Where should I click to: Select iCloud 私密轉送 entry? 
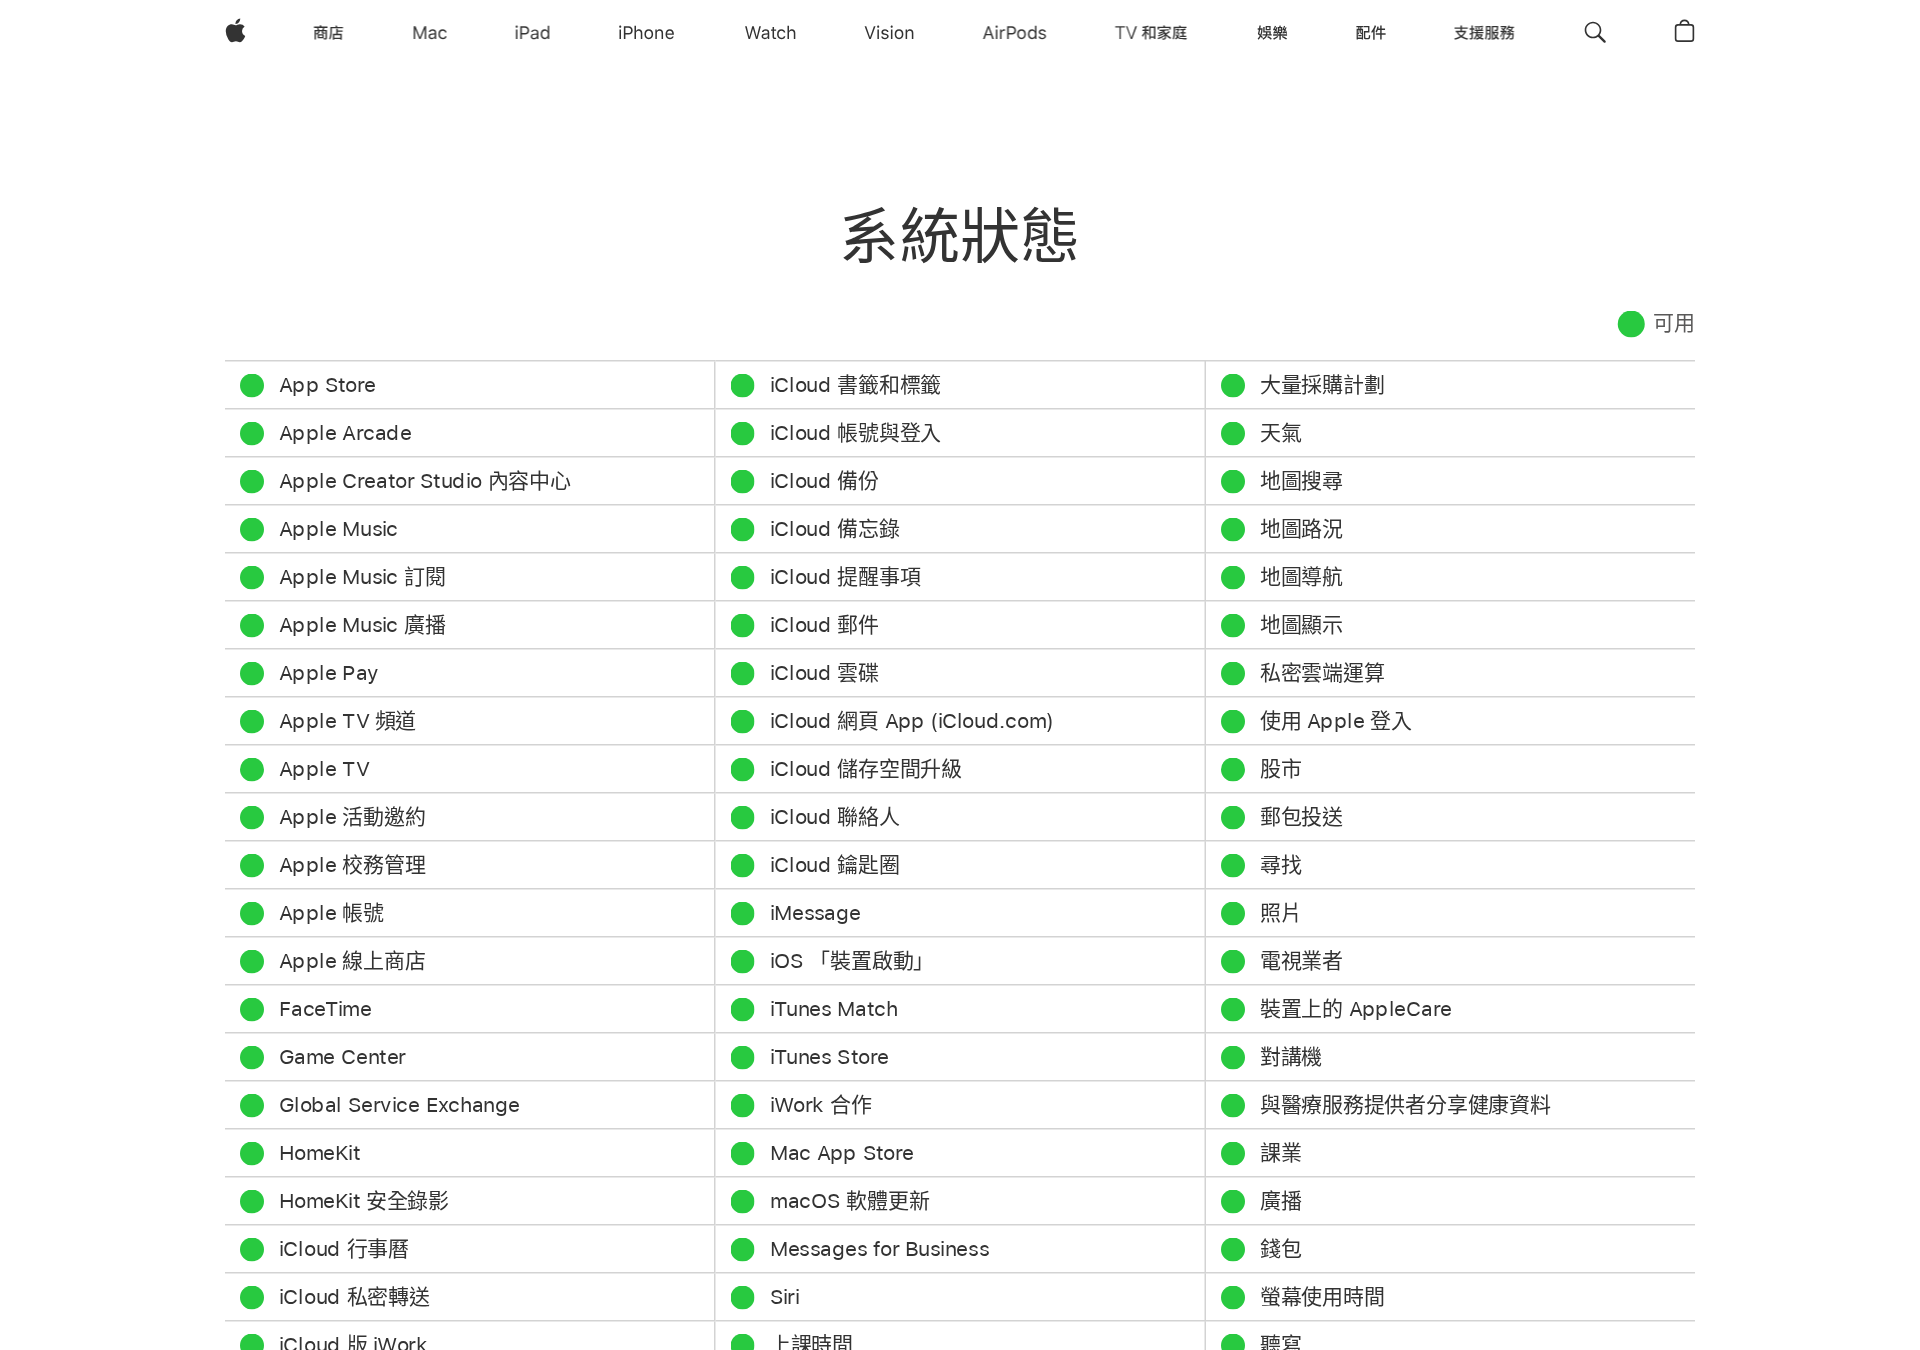[354, 1297]
